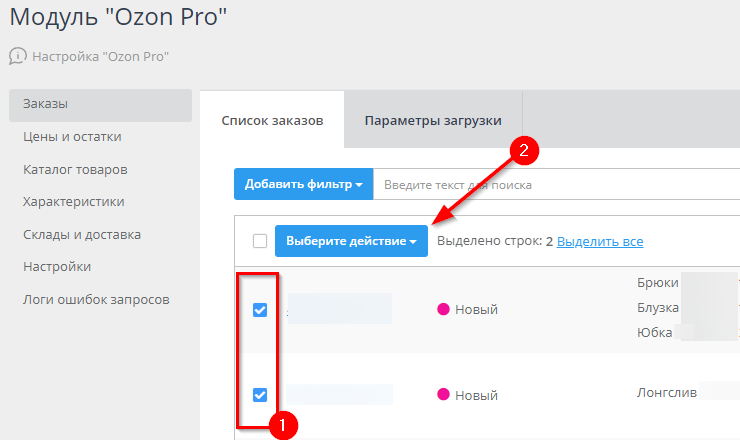
Task: Navigate to Характеристики in sidebar
Action: pyautogui.click(x=73, y=202)
